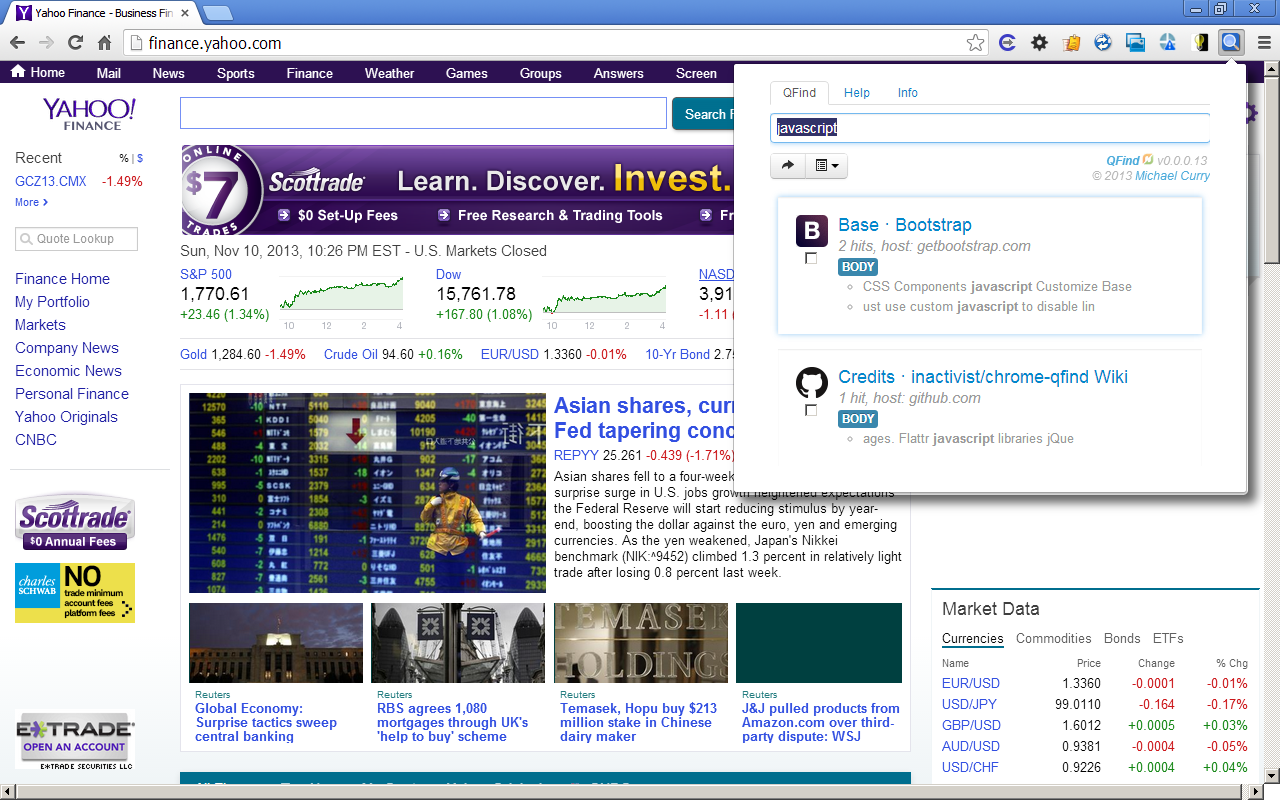
Task: Bookmark this page with the star icon
Action: tap(975, 43)
